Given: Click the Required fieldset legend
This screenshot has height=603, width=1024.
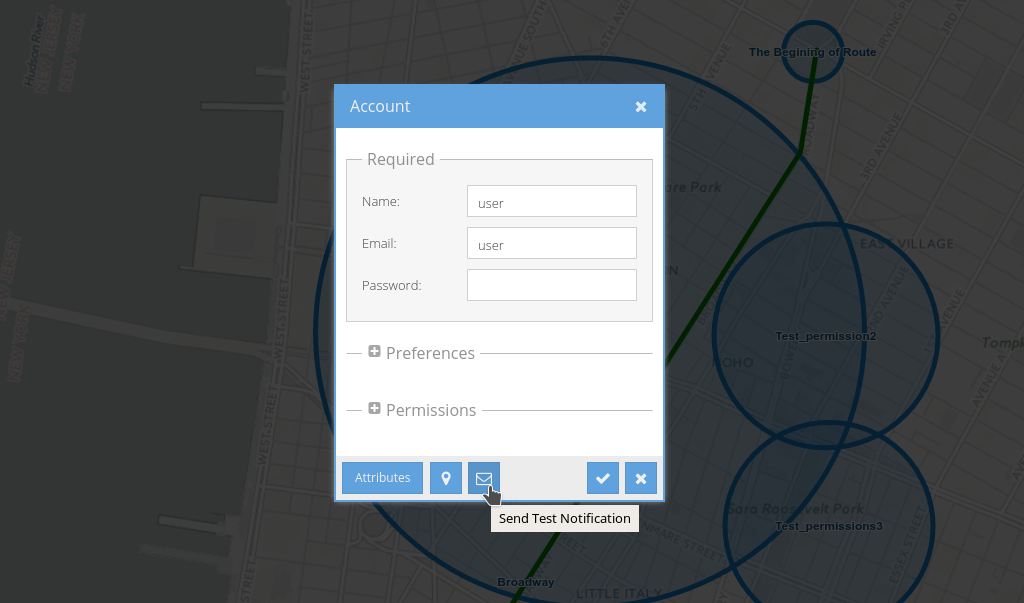Looking at the screenshot, I should [400, 159].
